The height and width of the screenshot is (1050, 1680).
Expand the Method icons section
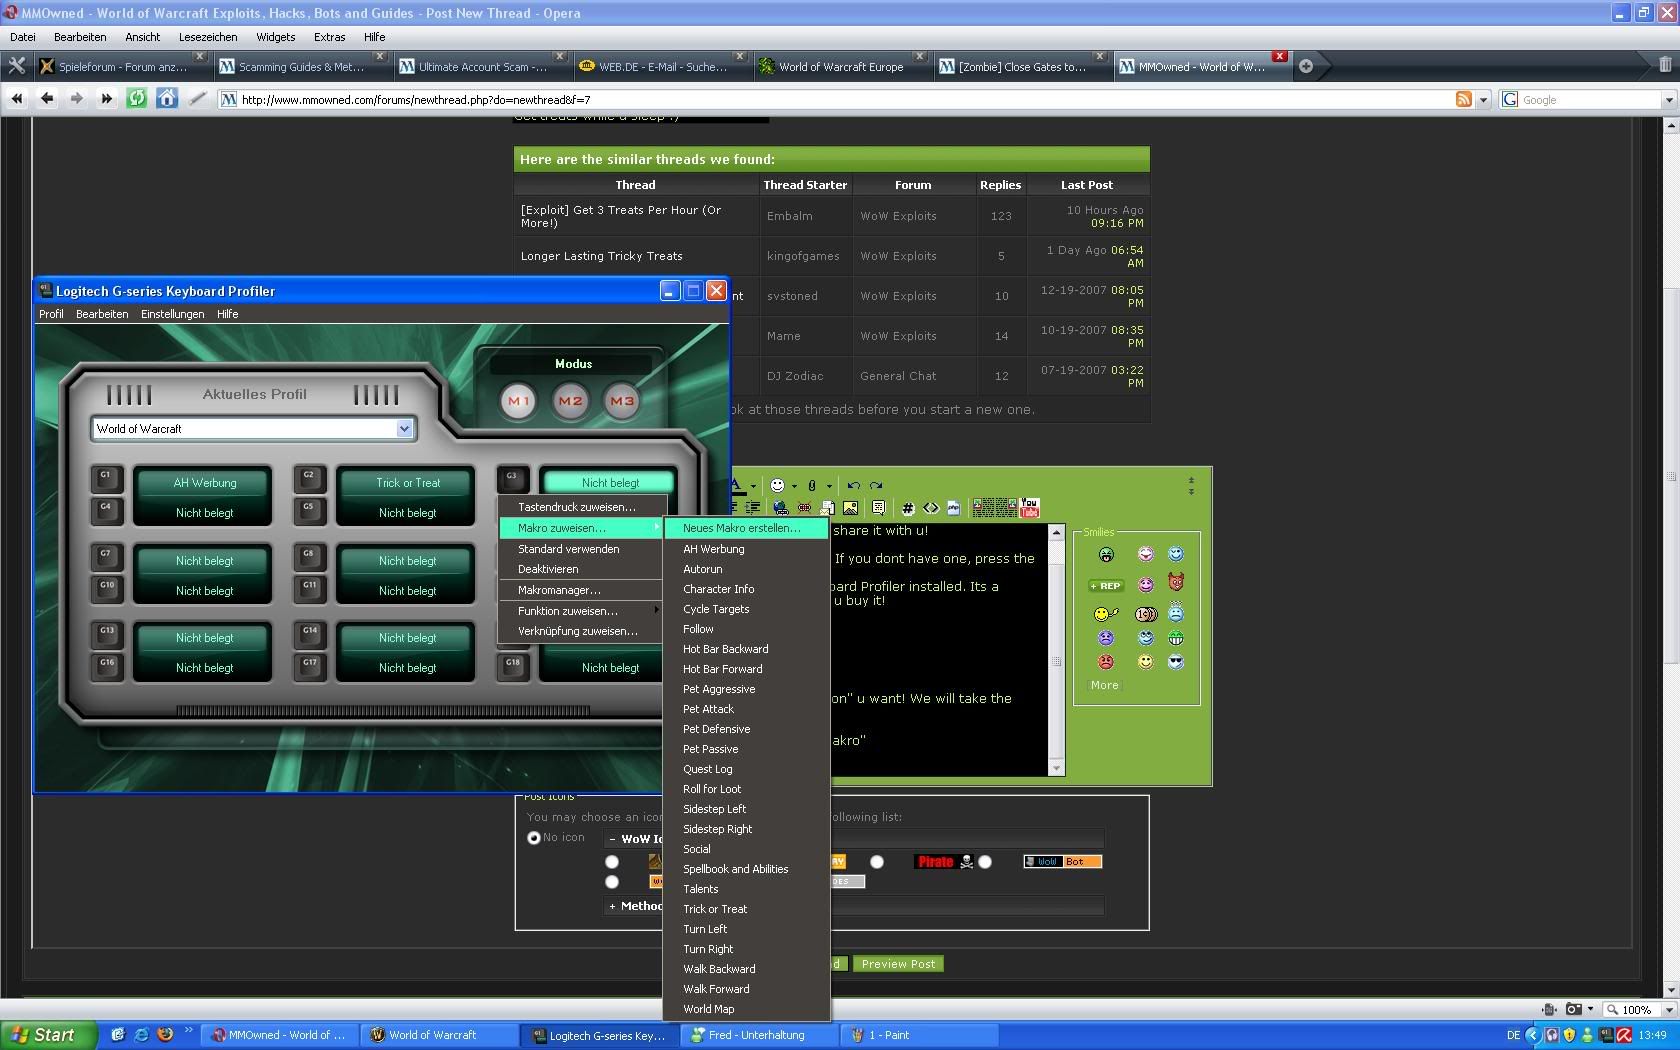(x=612, y=906)
